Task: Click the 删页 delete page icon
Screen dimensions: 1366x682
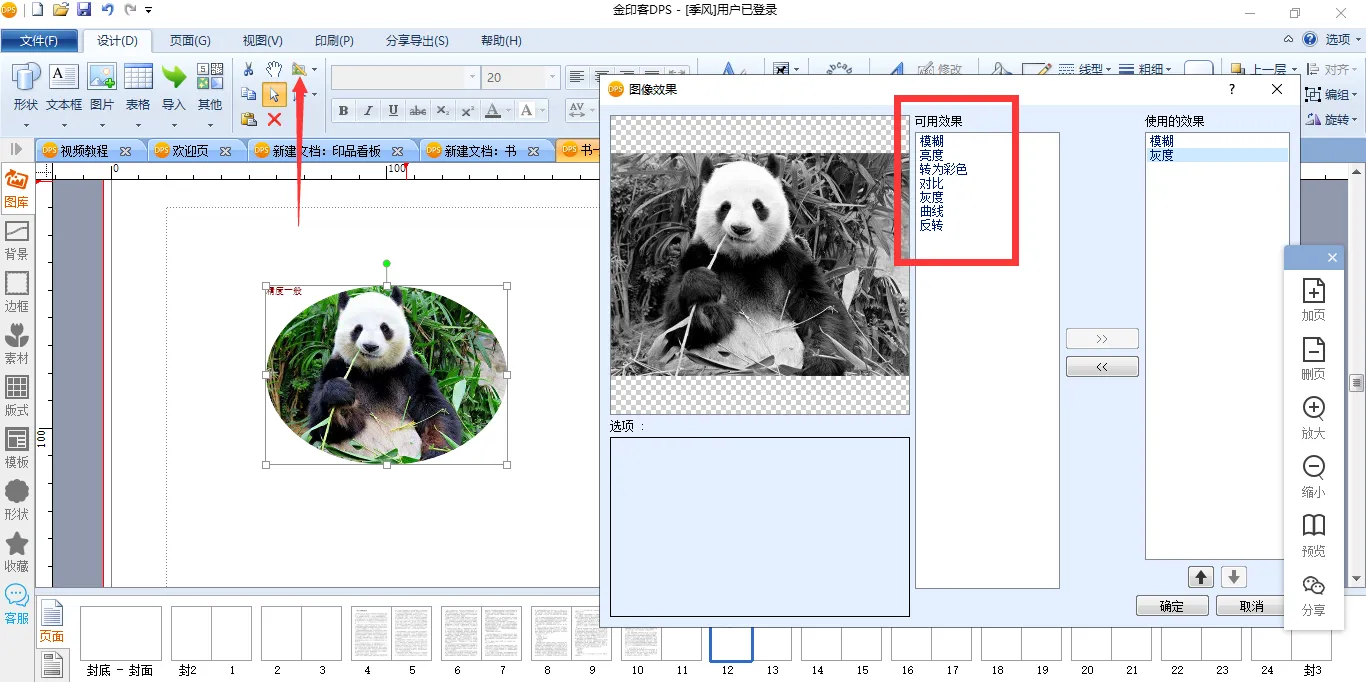Action: [1313, 358]
